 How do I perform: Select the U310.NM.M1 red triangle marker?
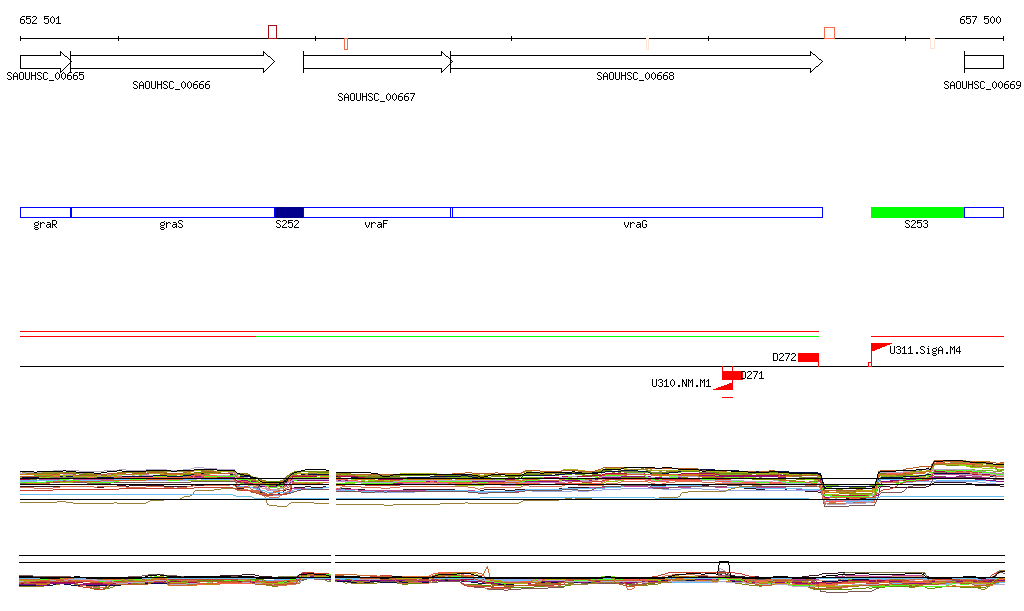tap(724, 386)
